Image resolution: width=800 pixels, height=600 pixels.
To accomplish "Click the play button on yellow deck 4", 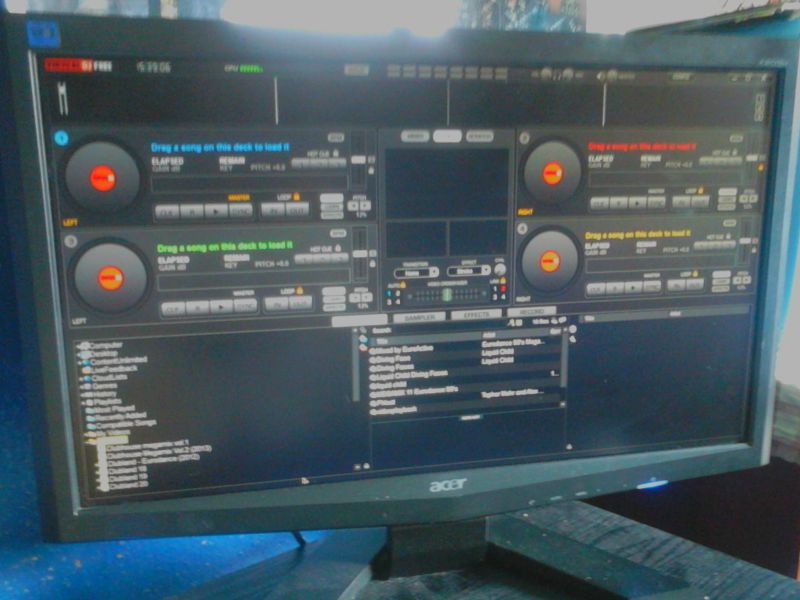I will (633, 288).
